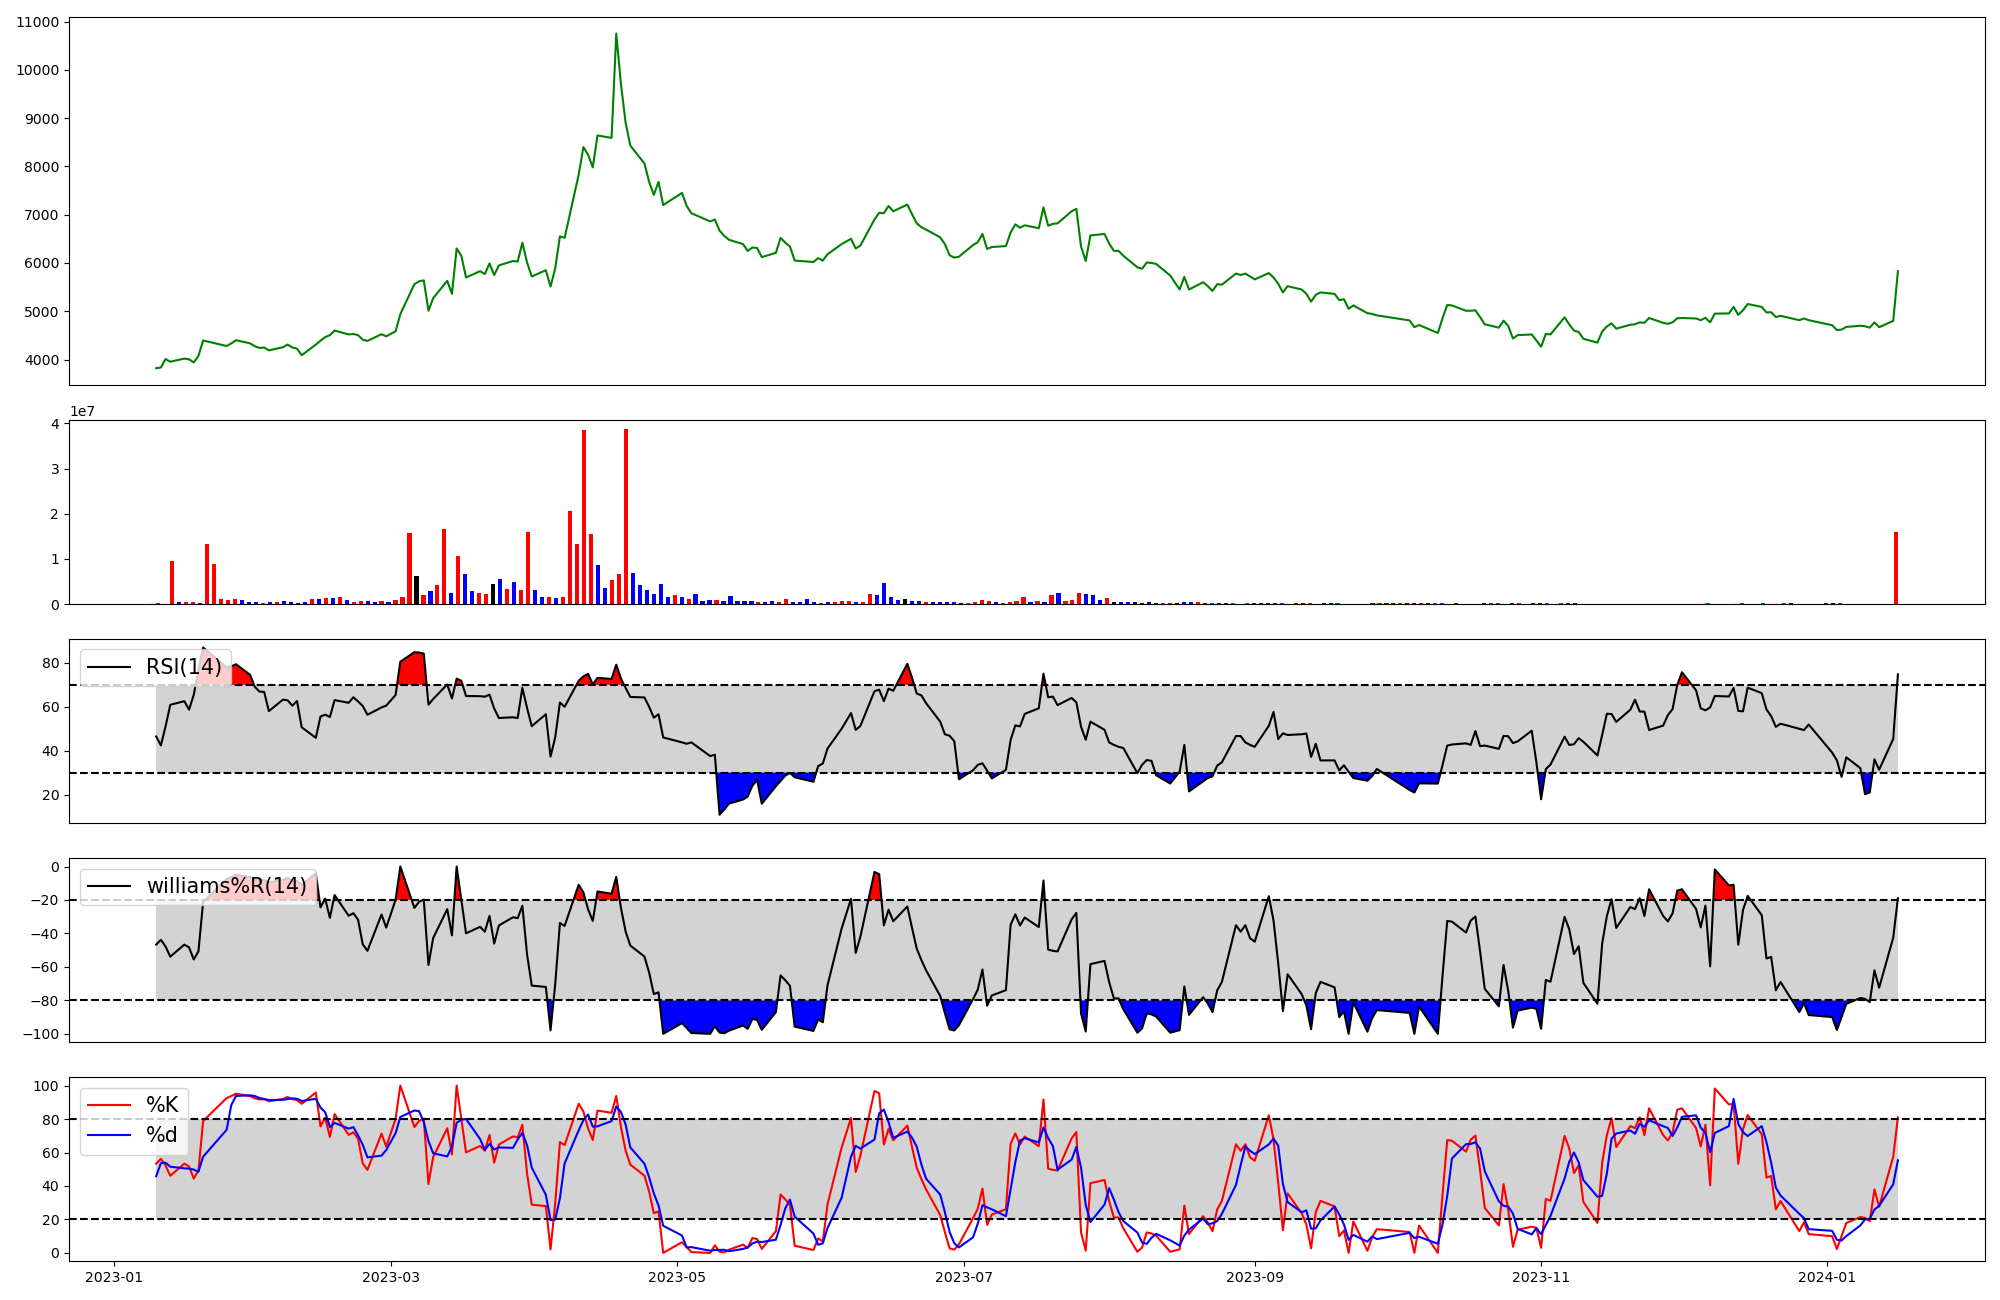Image resolution: width=2000 pixels, height=1300 pixels.
Task: Click the 8000 price axis label
Action: [x=41, y=167]
